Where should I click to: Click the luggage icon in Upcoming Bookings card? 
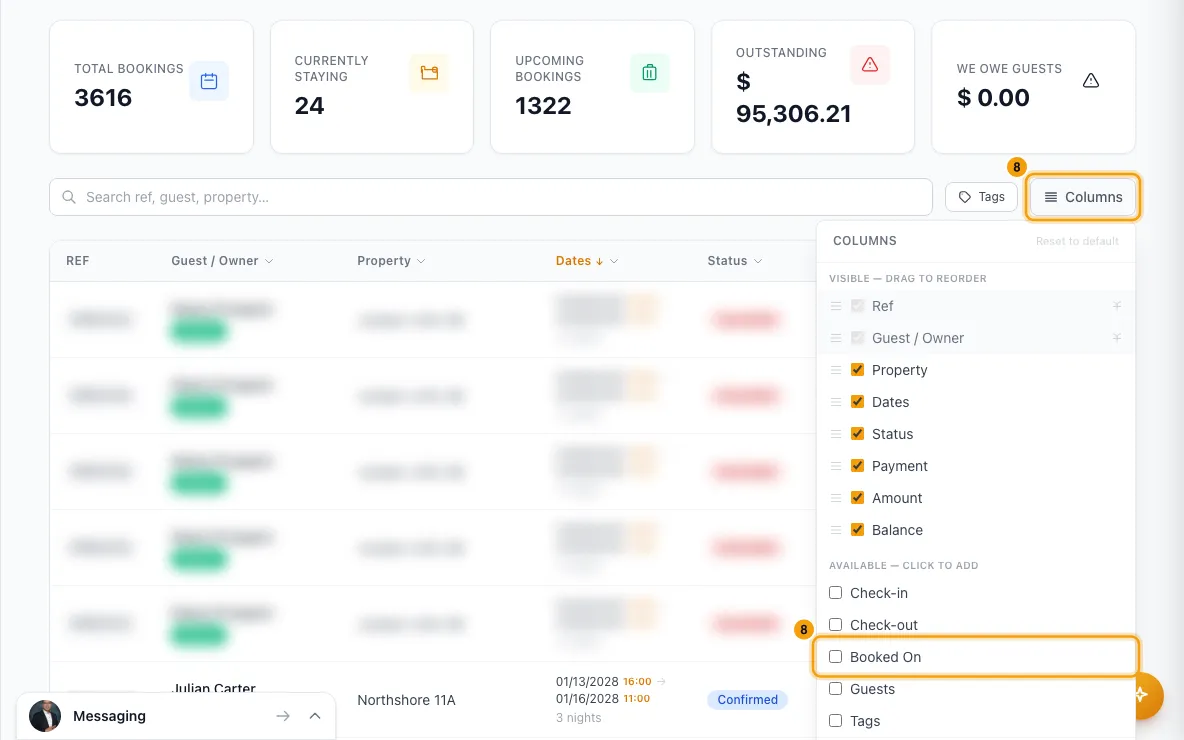(649, 73)
